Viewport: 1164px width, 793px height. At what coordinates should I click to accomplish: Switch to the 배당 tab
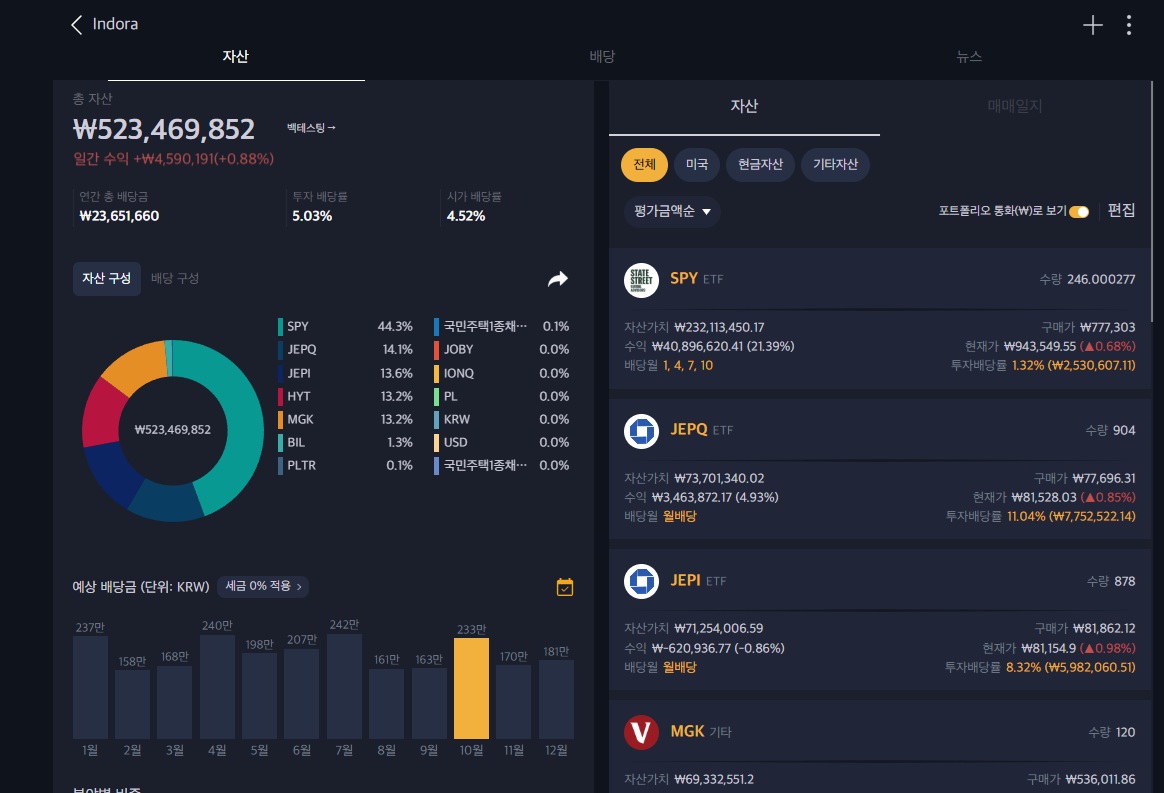pyautogui.click(x=602, y=57)
